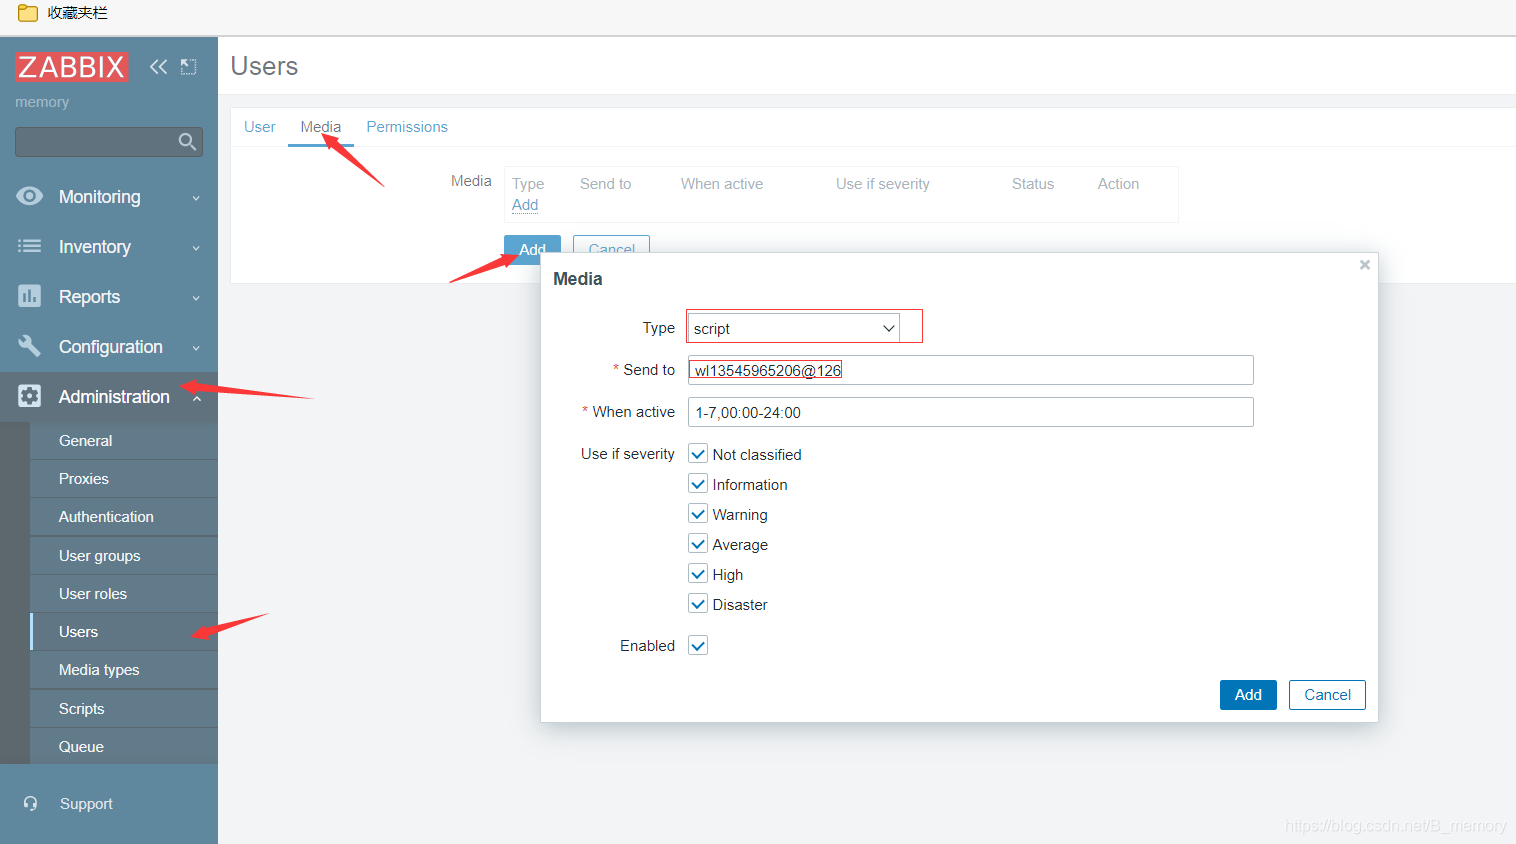Open the Type dropdown showing script
This screenshot has width=1516, height=844.
coord(794,328)
